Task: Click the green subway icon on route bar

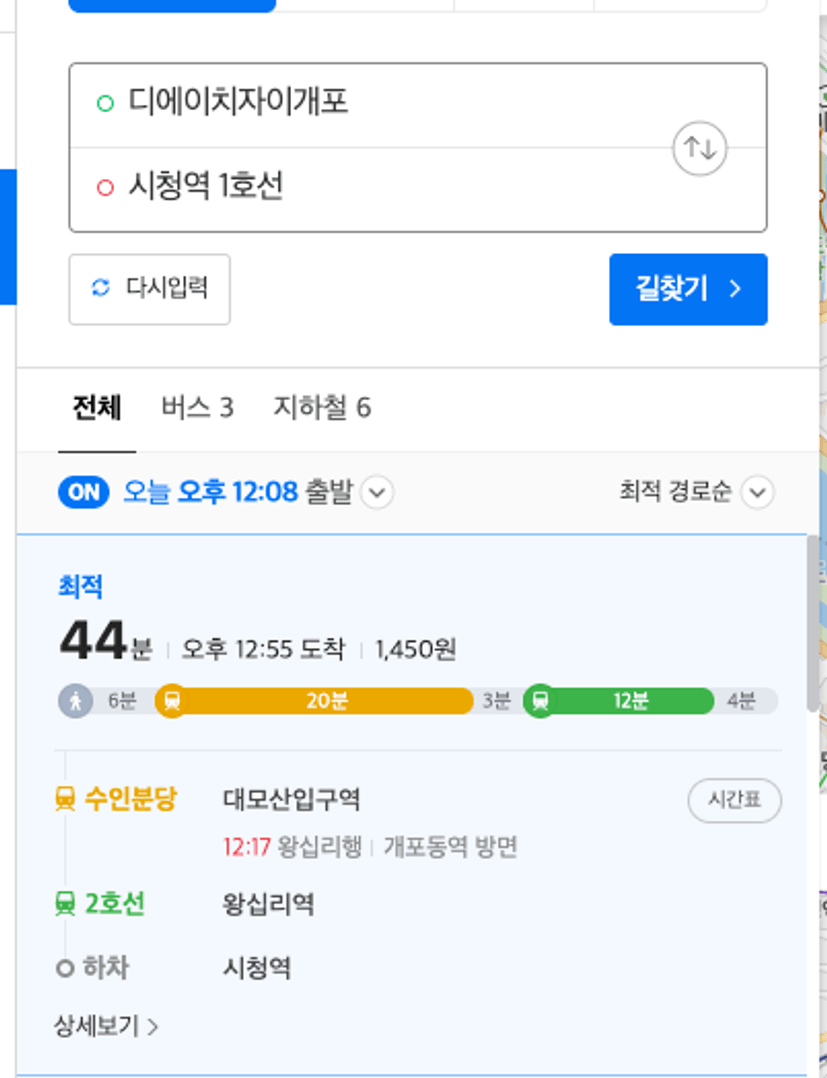Action: click(x=540, y=701)
